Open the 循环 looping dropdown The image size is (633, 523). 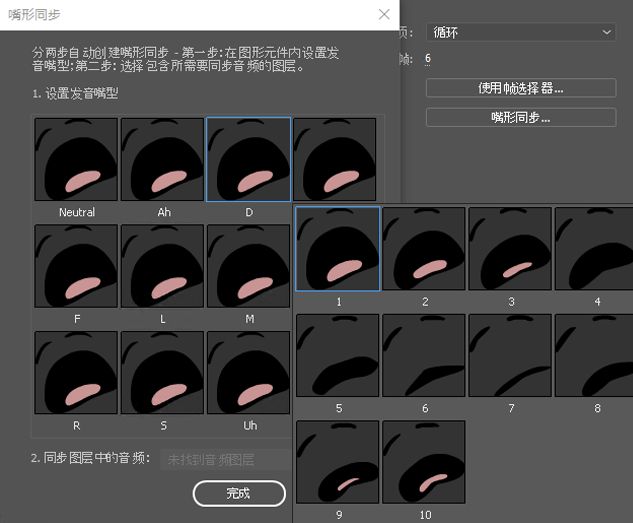[x=521, y=32]
